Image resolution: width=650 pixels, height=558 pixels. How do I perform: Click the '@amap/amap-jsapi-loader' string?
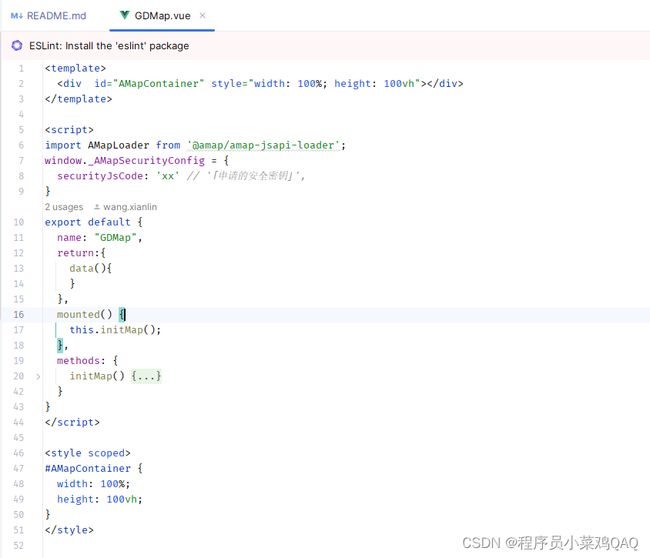tap(263, 145)
